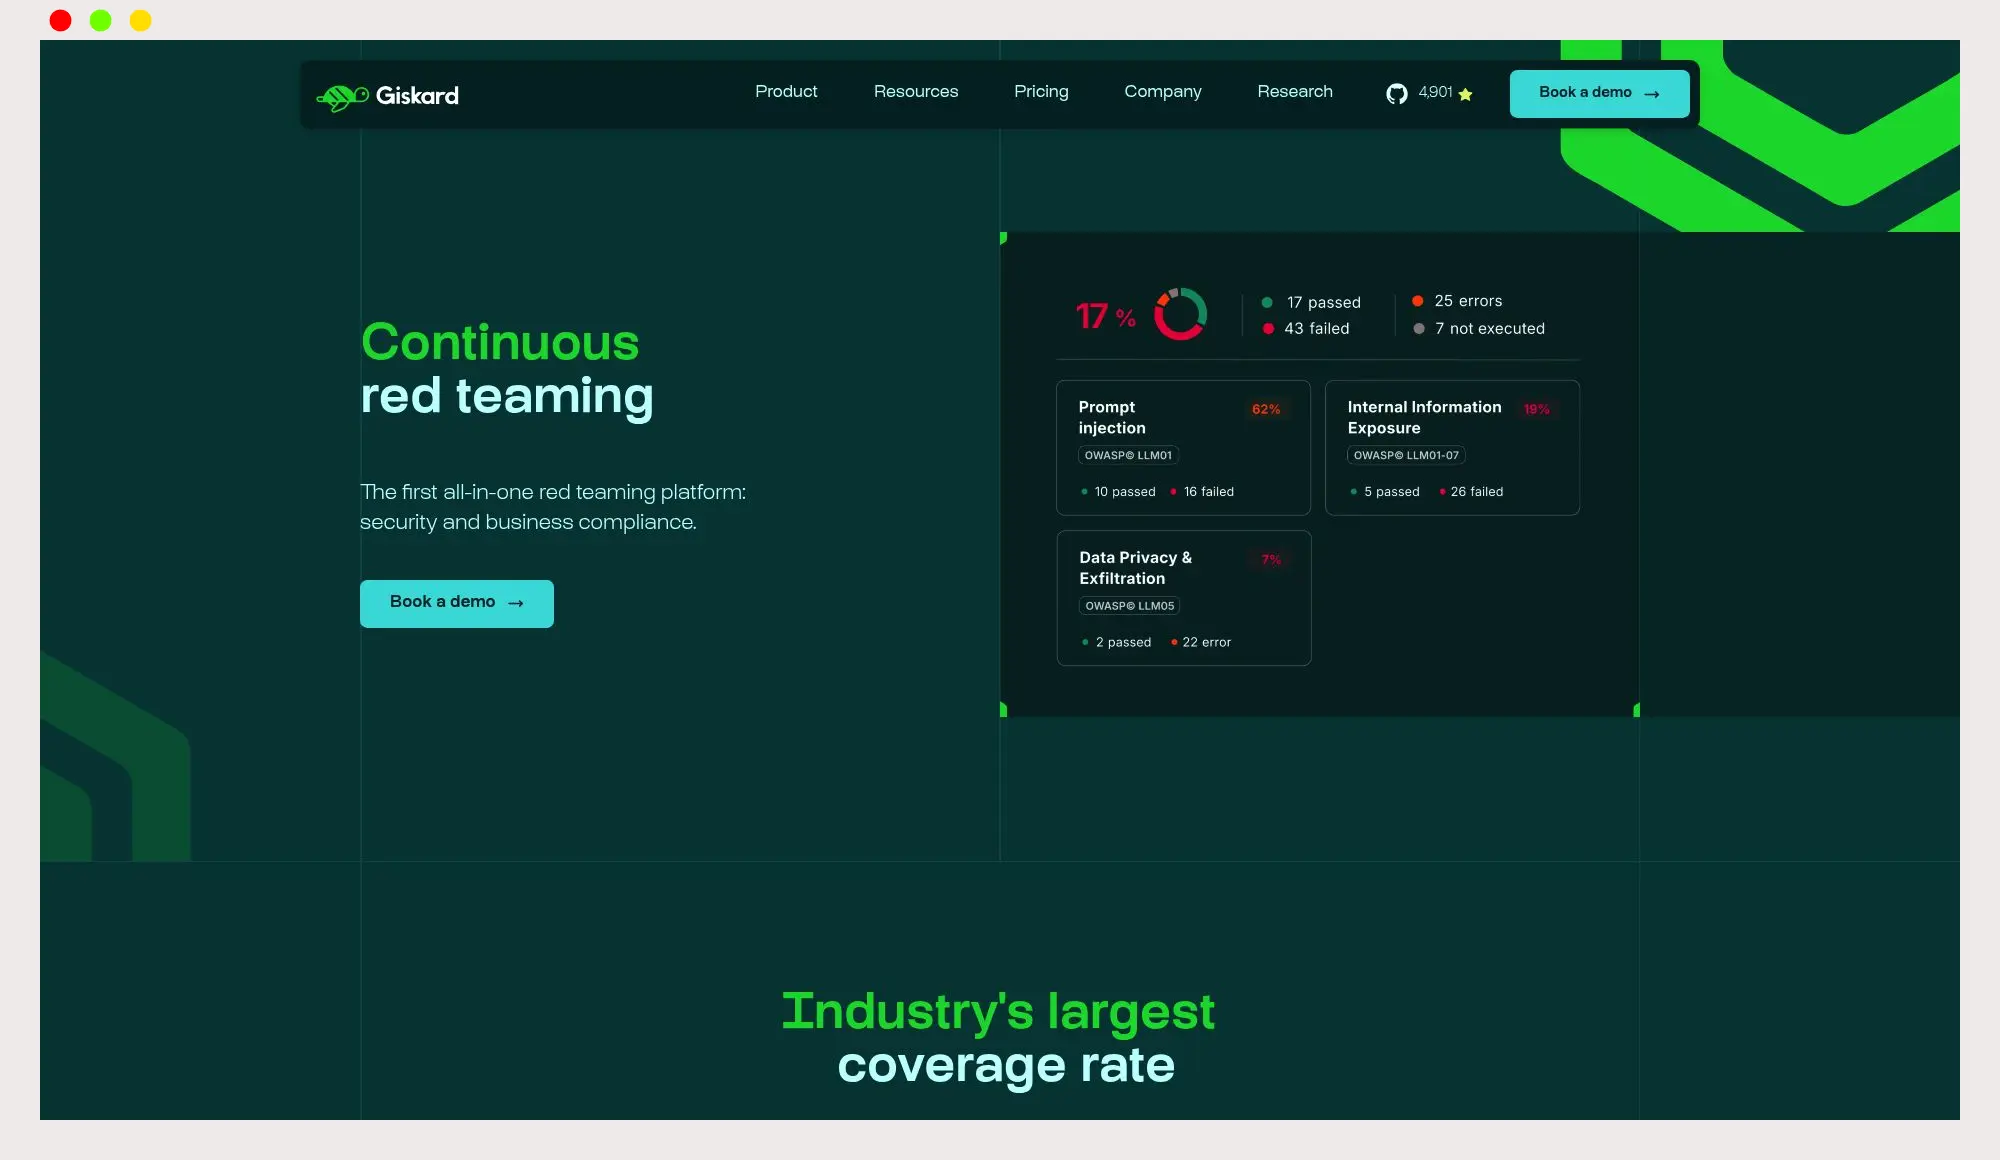Click the Data Privacy & Exfiltration card

[1183, 597]
